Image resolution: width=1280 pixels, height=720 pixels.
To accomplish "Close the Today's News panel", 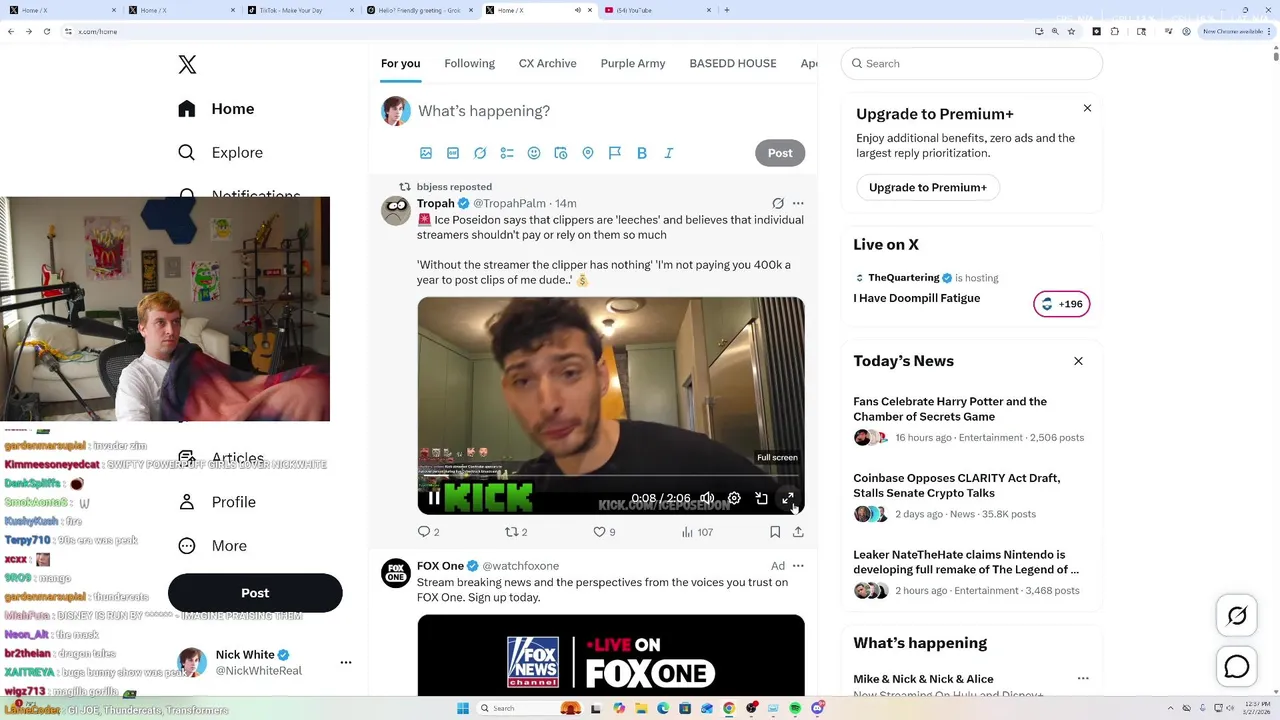I will click(1078, 361).
